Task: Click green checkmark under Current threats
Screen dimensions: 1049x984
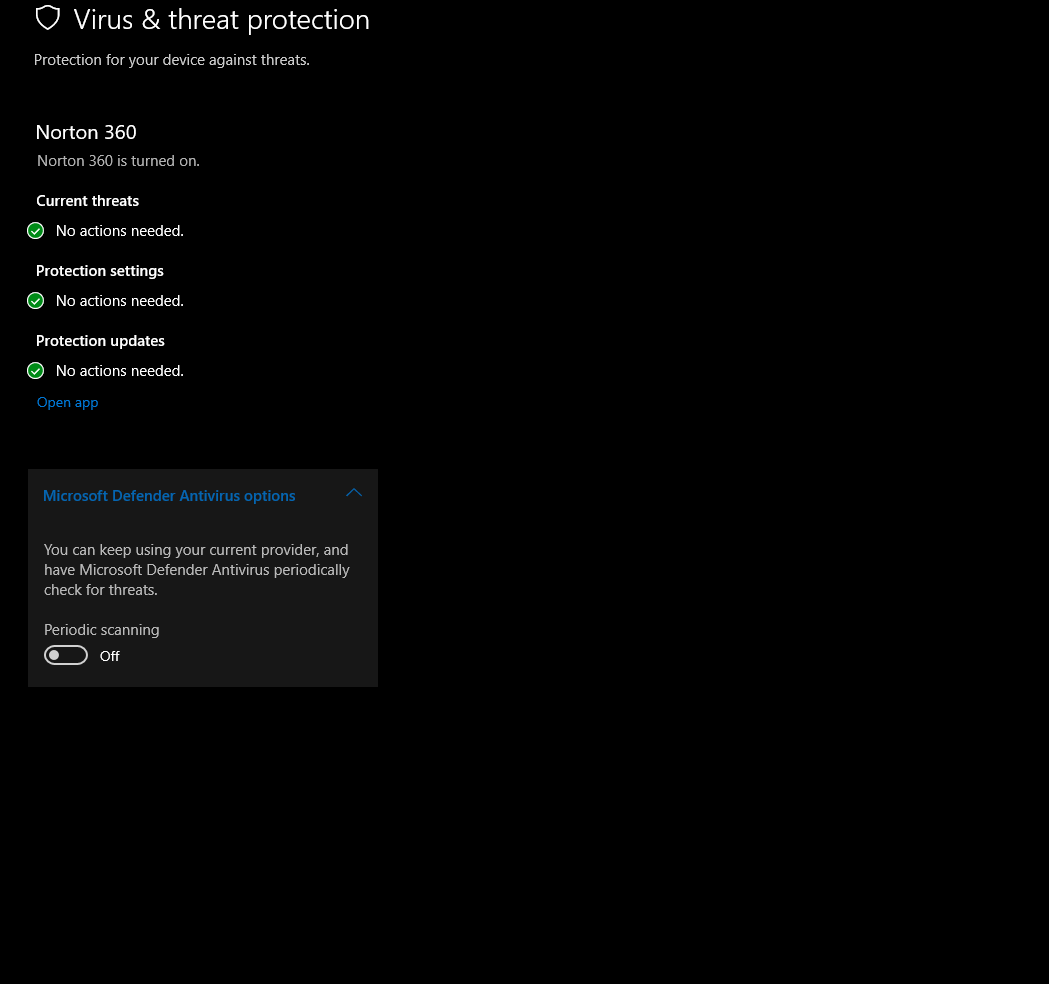Action: [x=35, y=231]
